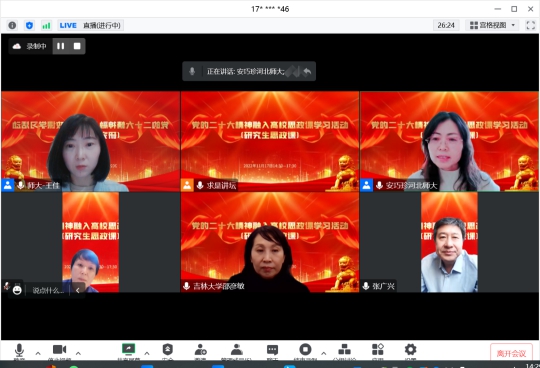Click the orange host badge on 求是讲坛
This screenshot has height=368, width=540.
187,185
